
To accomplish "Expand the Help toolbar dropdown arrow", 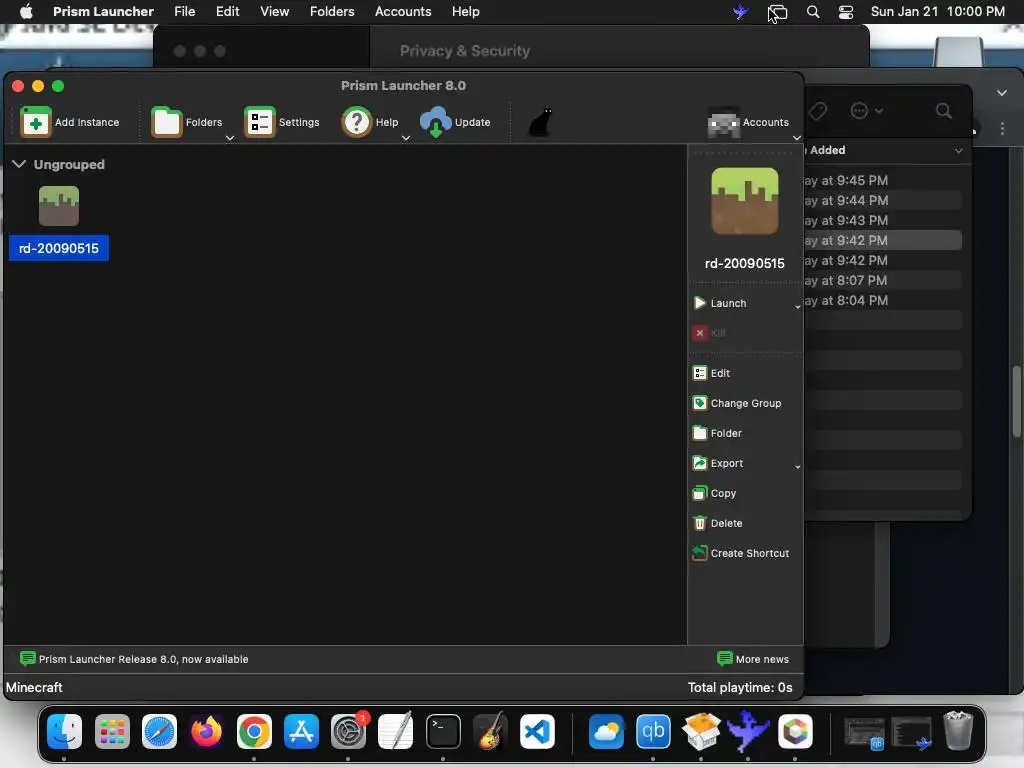I will tap(406, 138).
